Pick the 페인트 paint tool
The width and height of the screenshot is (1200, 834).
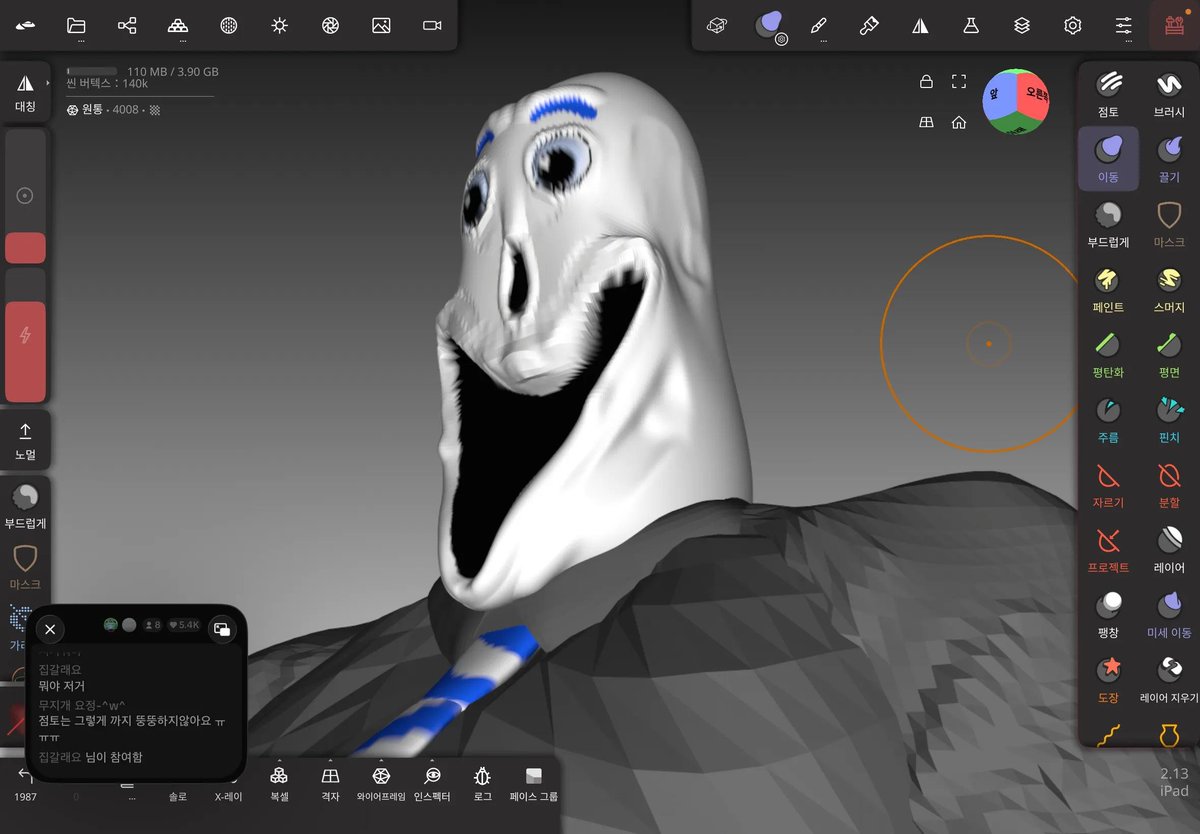tap(1108, 289)
